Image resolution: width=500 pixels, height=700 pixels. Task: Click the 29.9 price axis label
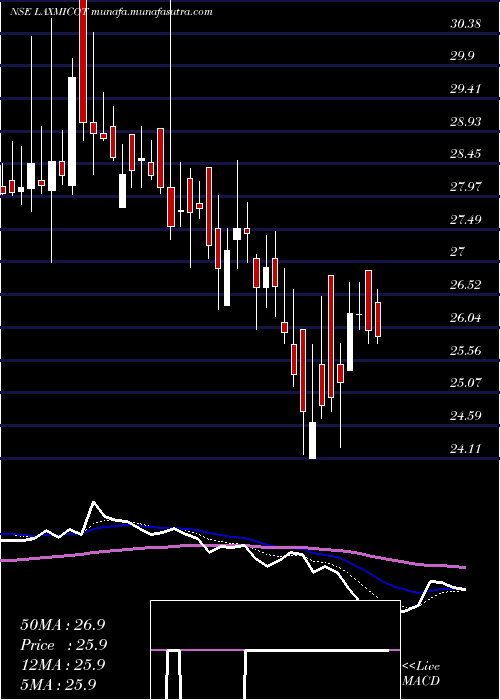(462, 56)
